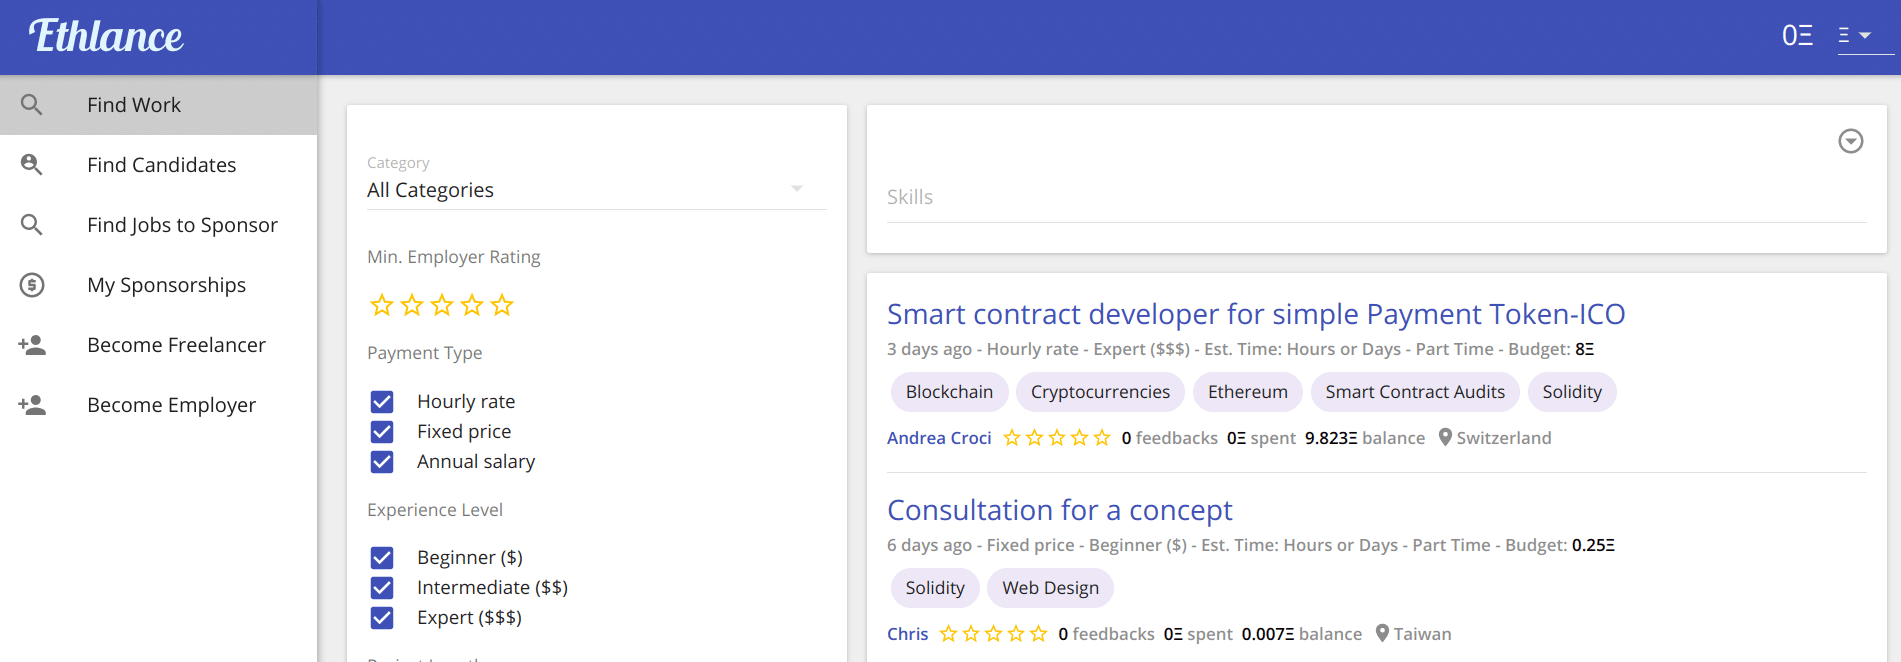Click the Find Candidates person-search icon

coord(32,165)
